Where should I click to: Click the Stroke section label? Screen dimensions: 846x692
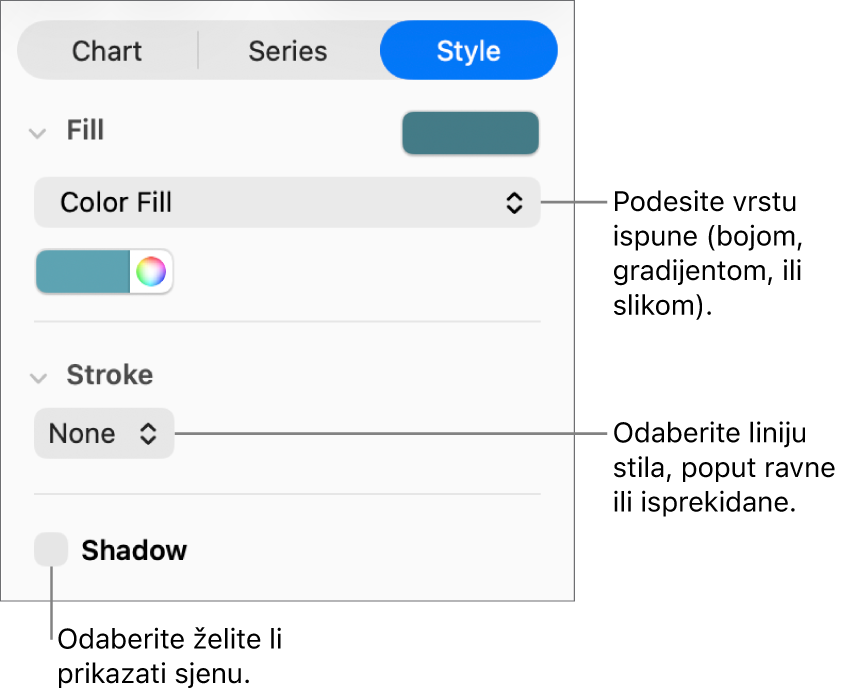pos(110,375)
